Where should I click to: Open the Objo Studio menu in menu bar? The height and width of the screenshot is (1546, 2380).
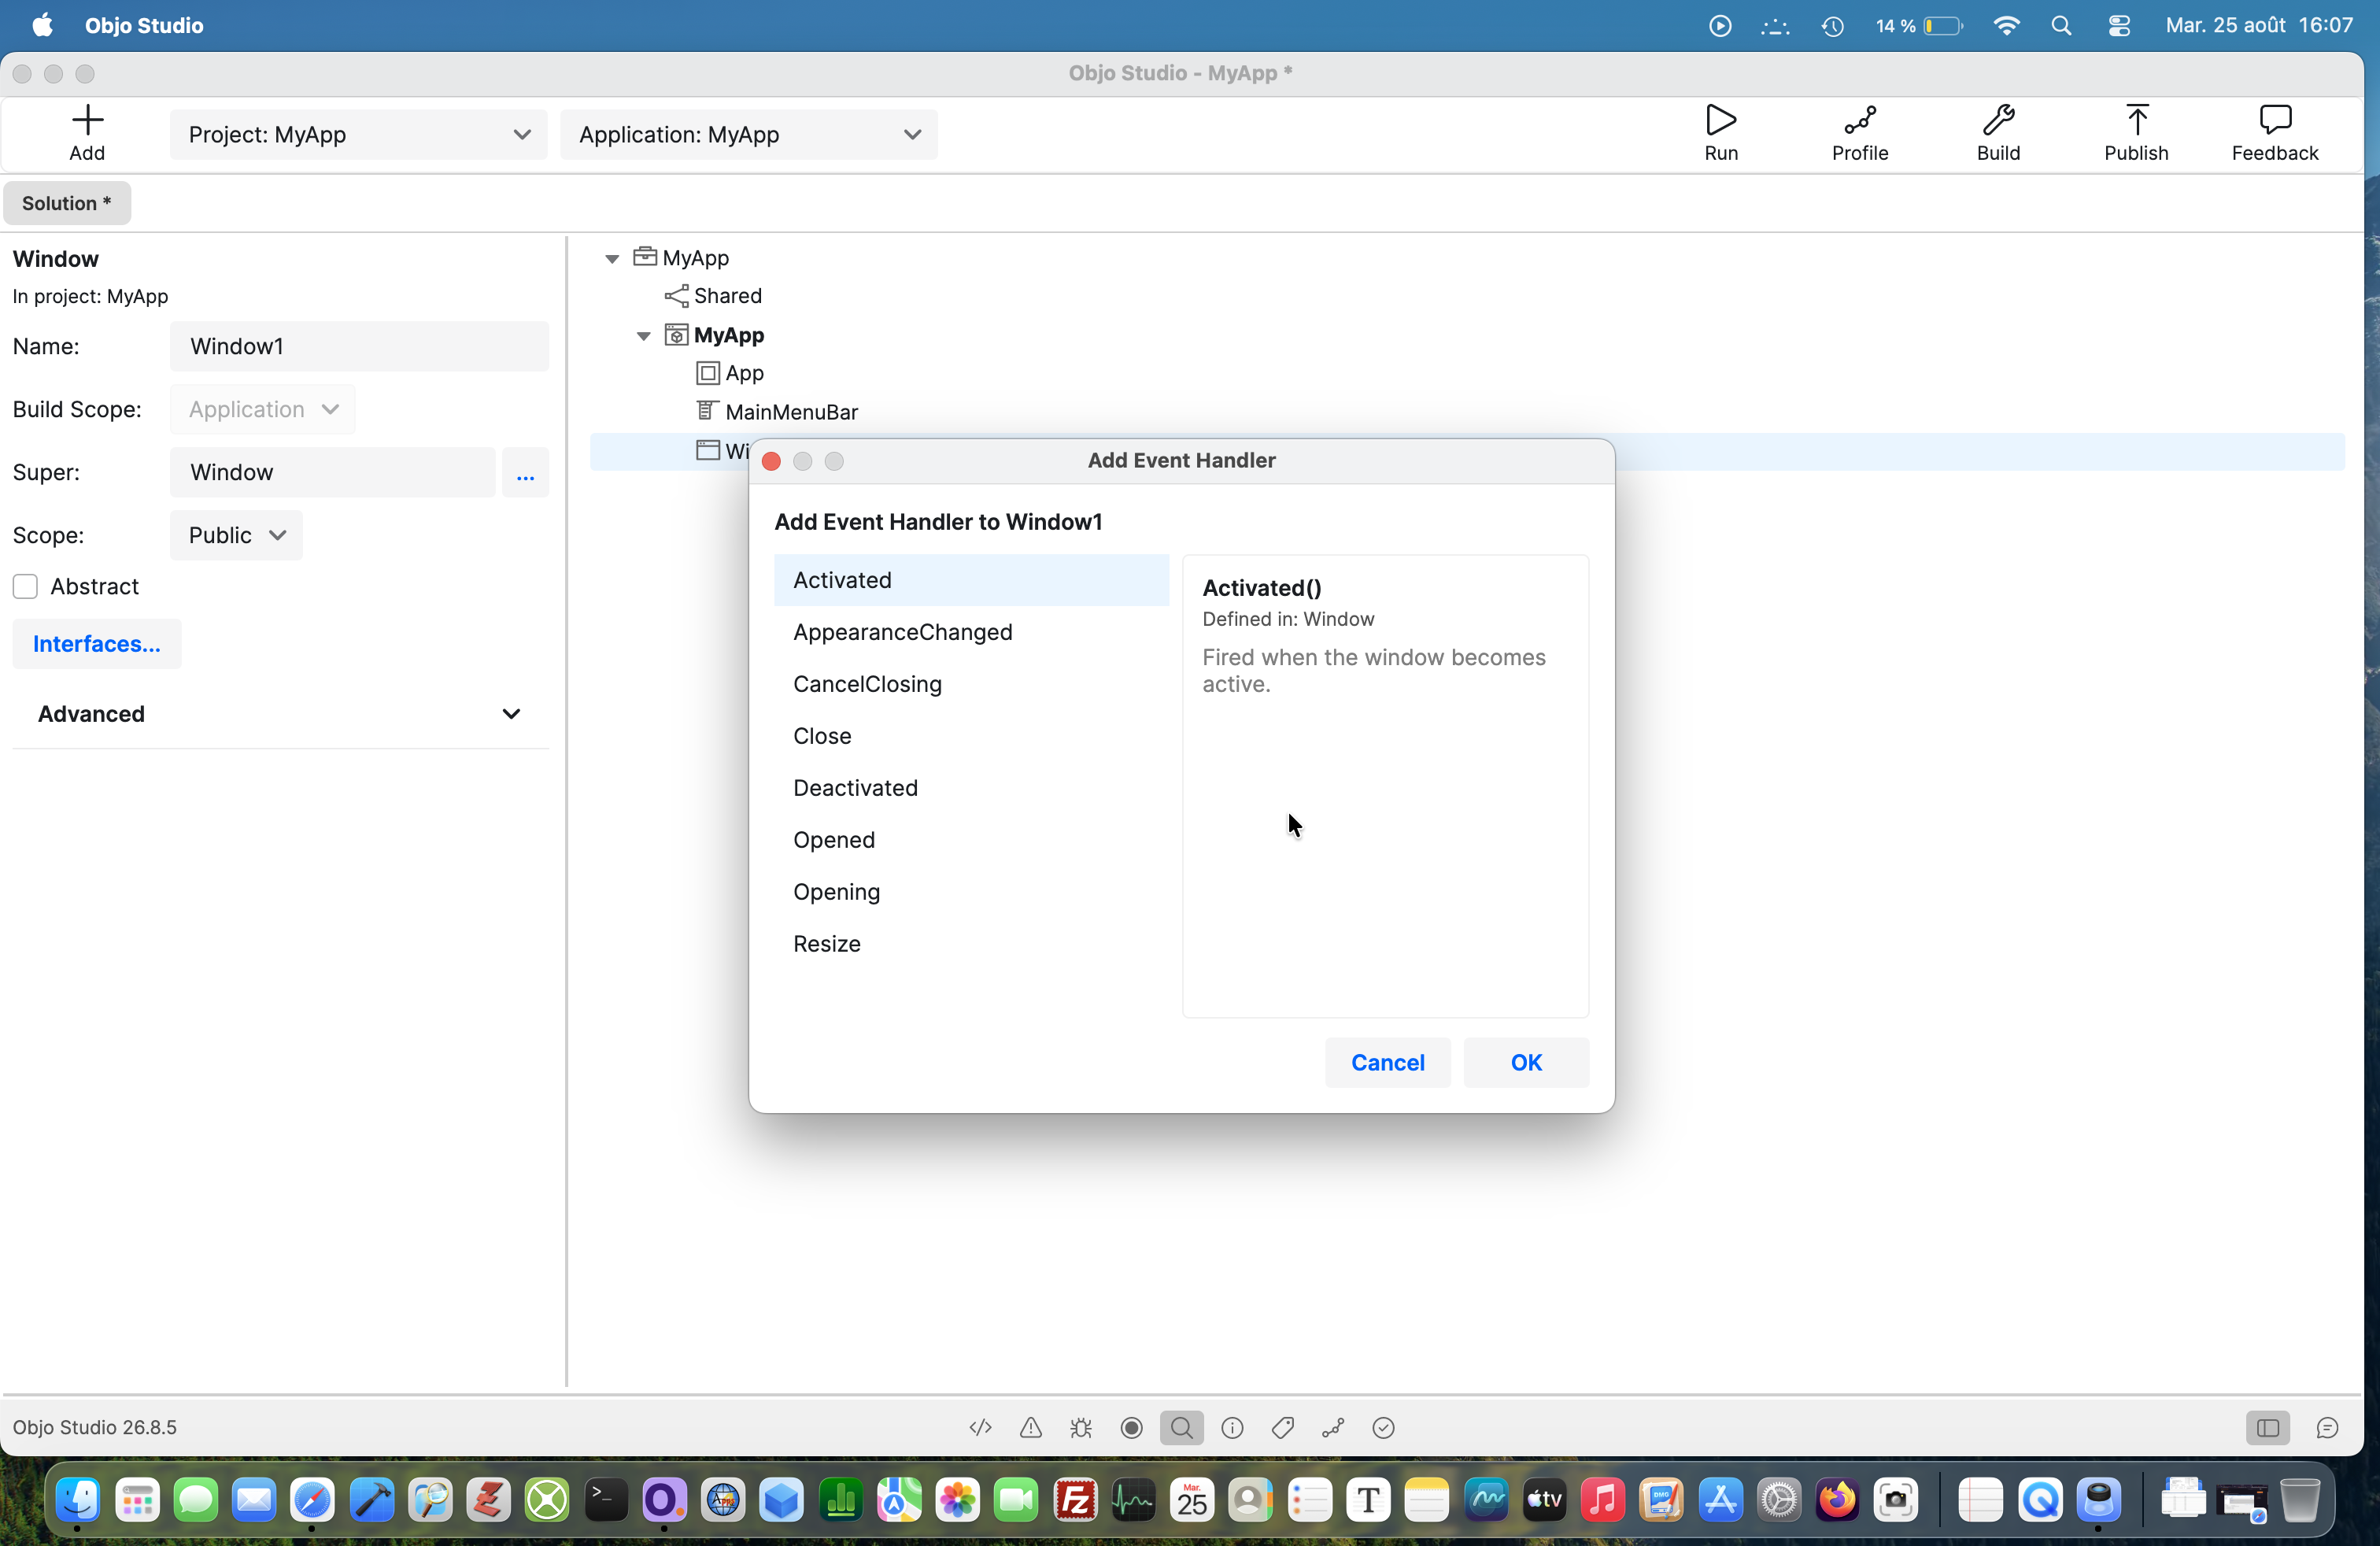click(144, 26)
